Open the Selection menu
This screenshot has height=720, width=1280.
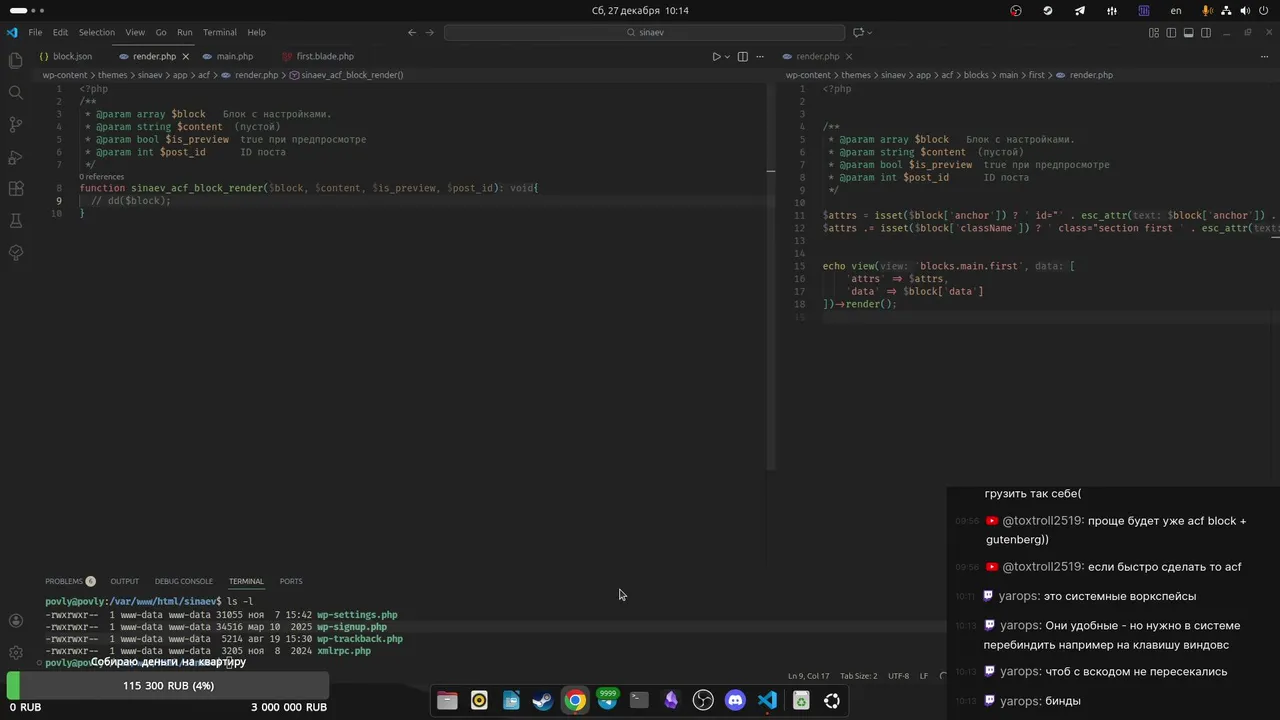click(97, 32)
